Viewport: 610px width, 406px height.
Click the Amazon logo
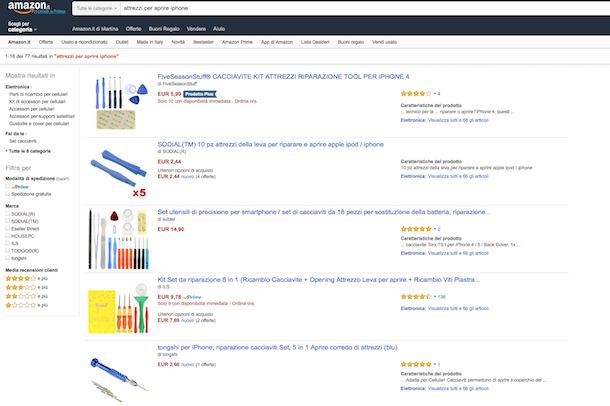(x=28, y=7)
